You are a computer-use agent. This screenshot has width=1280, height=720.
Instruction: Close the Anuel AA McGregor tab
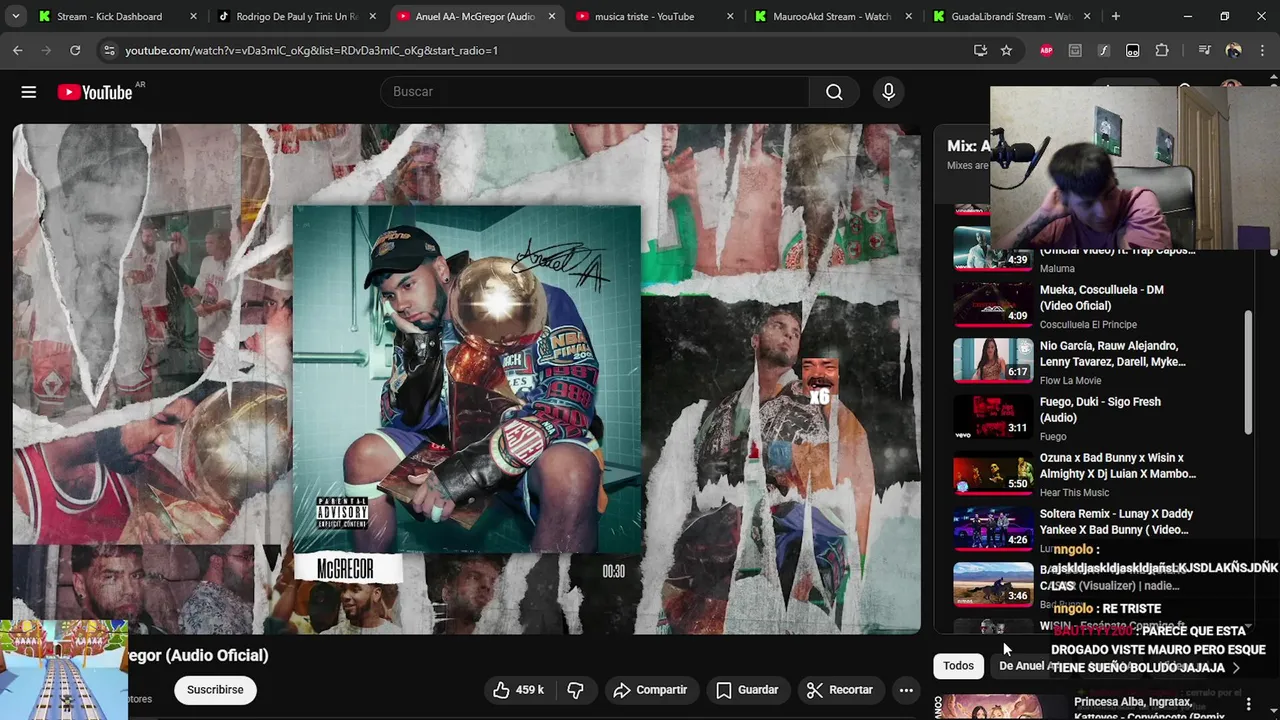click(552, 16)
